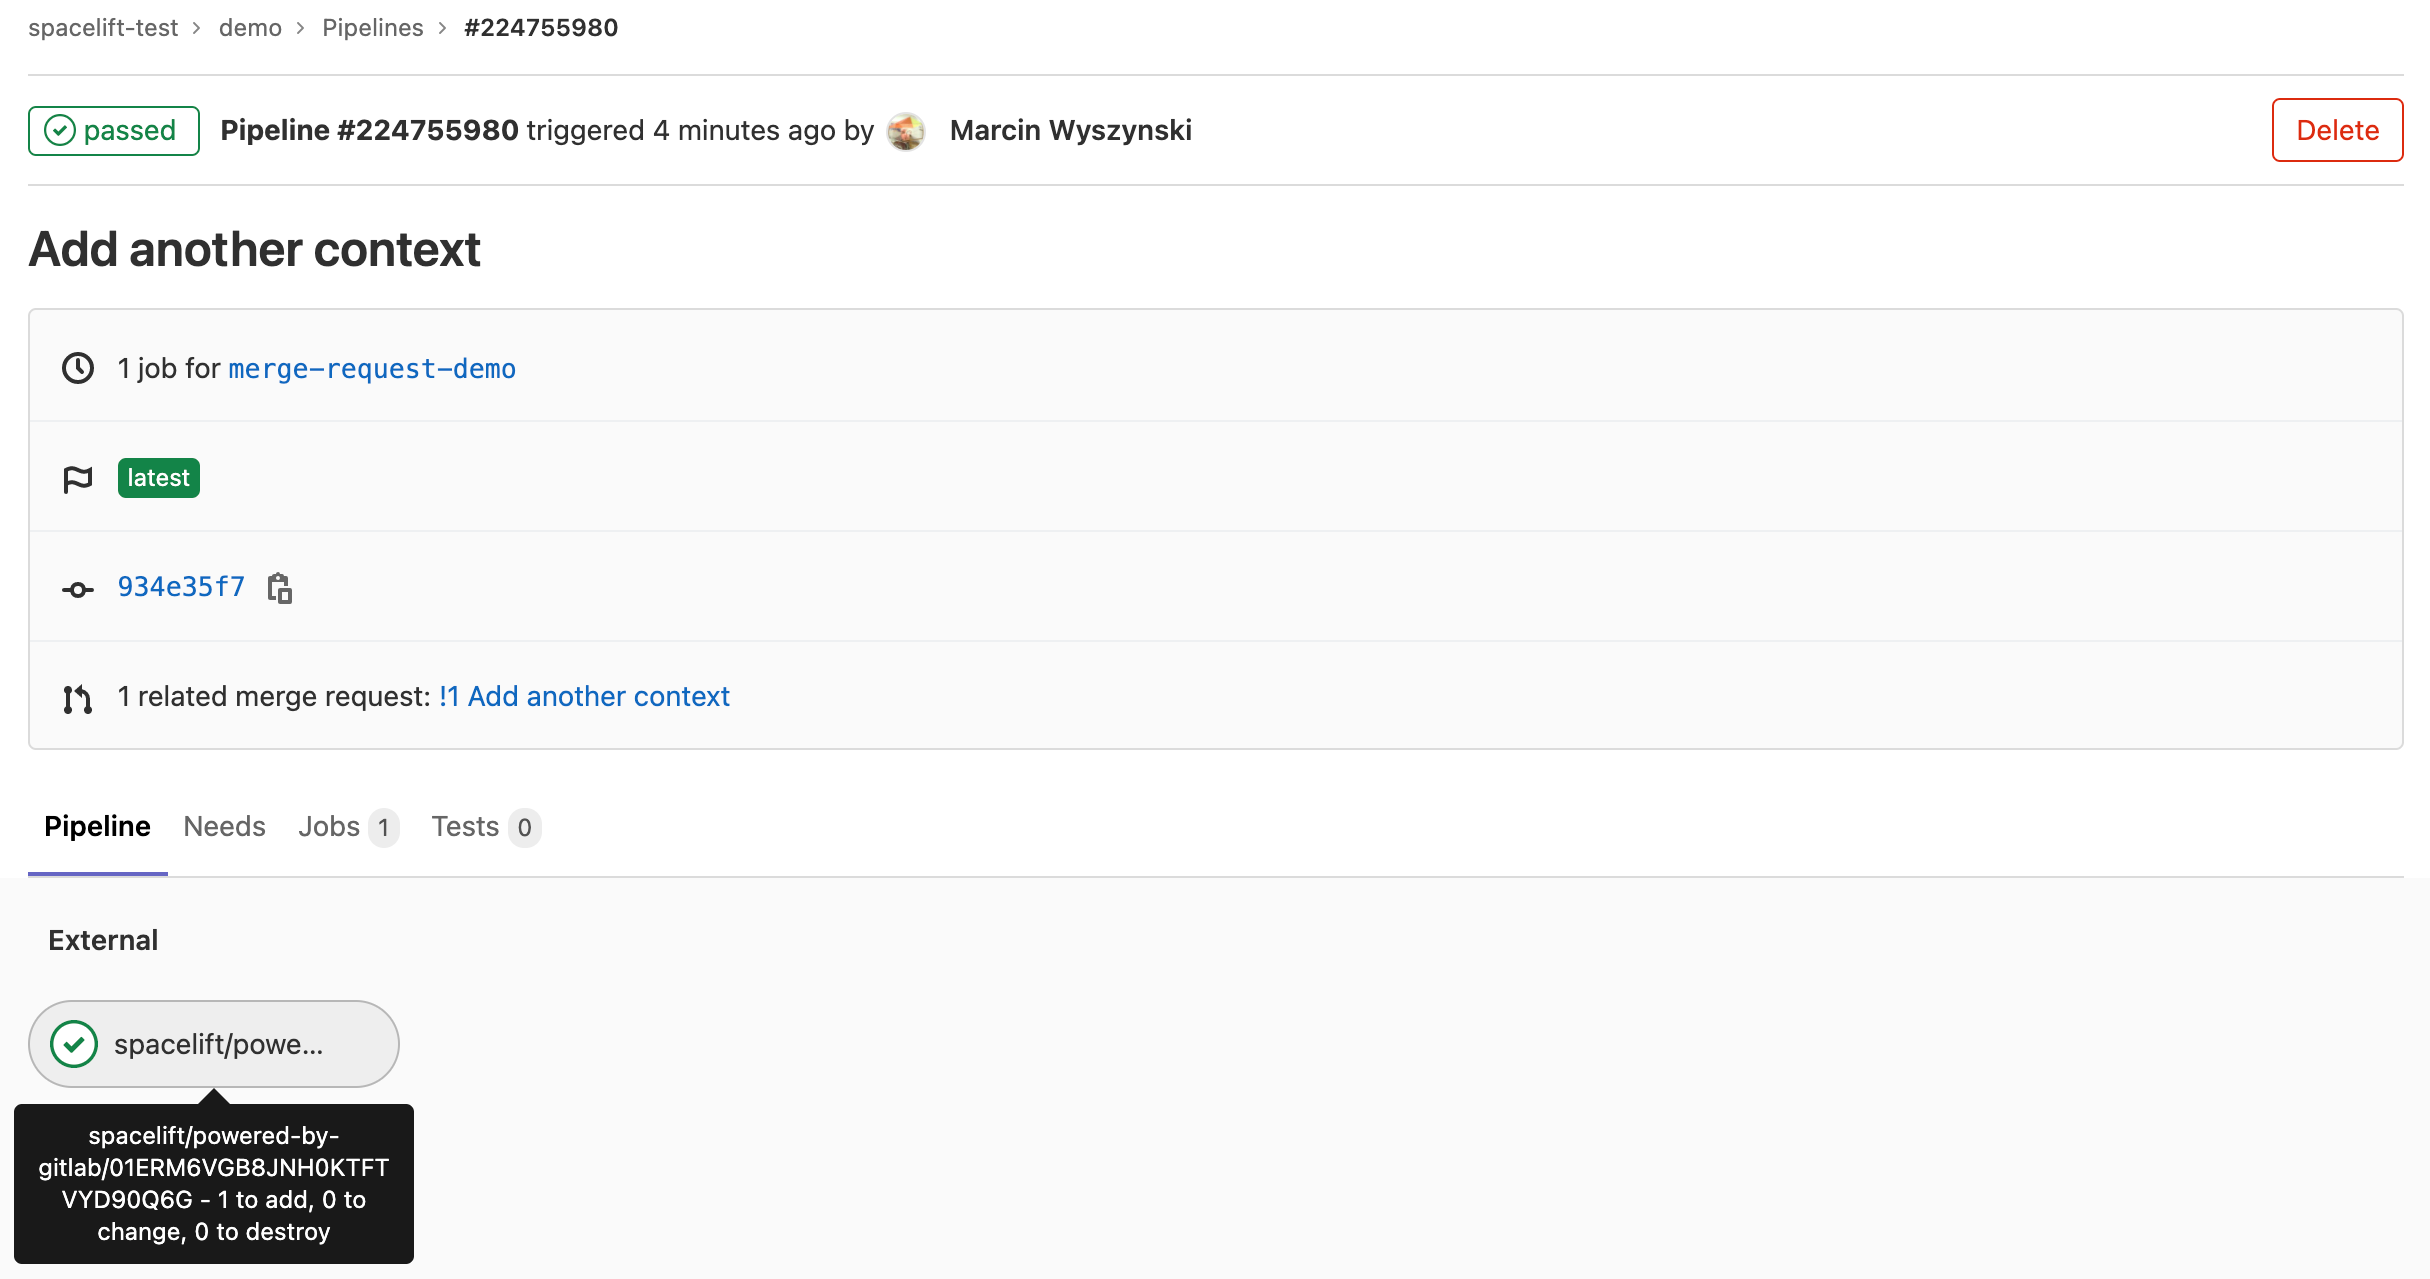Click the spacelift job status check icon

coord(74,1044)
